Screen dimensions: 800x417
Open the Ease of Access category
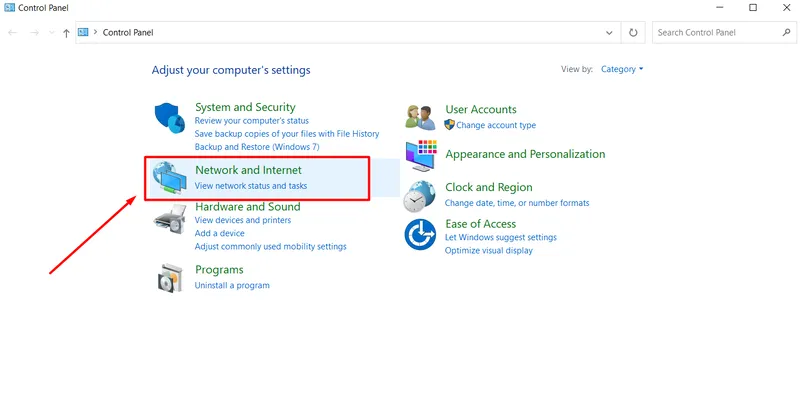(x=481, y=224)
